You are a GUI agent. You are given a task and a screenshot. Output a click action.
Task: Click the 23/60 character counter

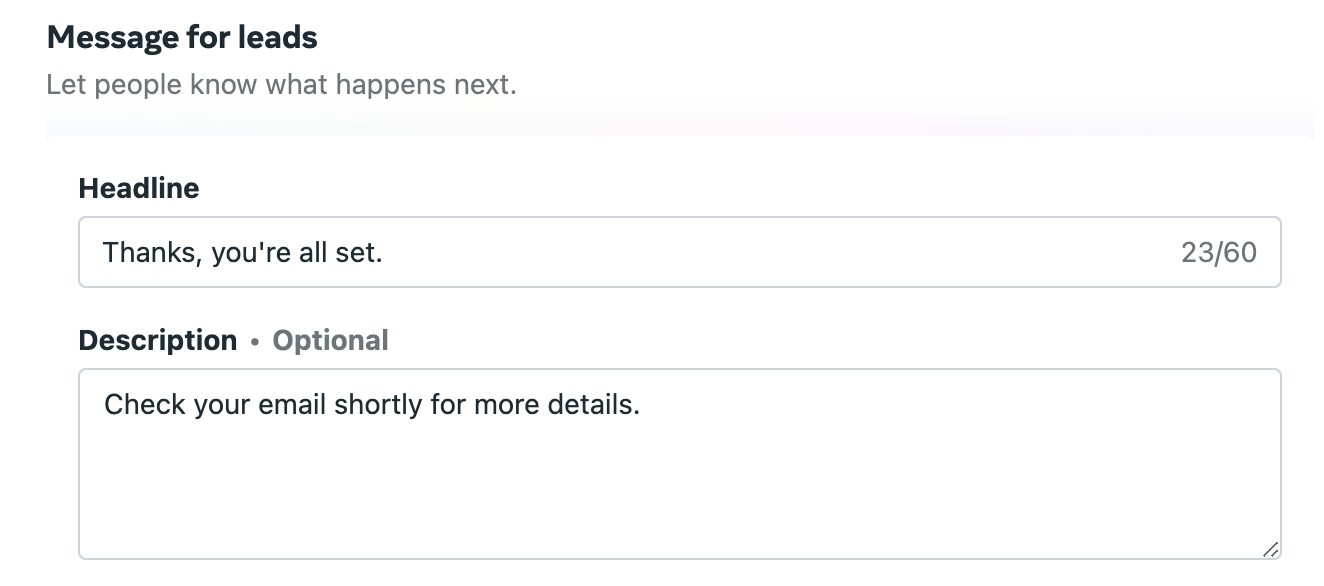1218,252
